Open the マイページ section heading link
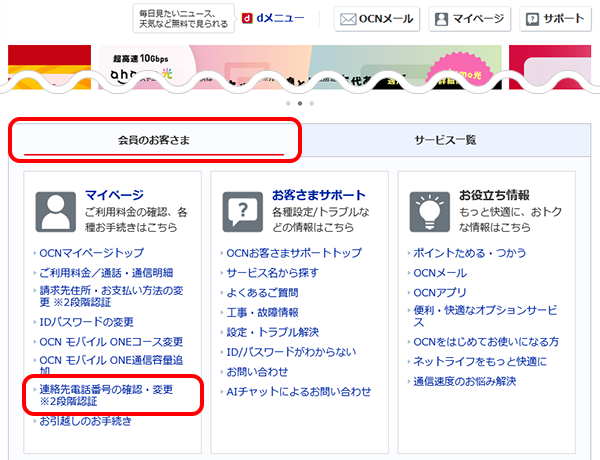Viewport: 600px width, 460px height. pos(114,195)
